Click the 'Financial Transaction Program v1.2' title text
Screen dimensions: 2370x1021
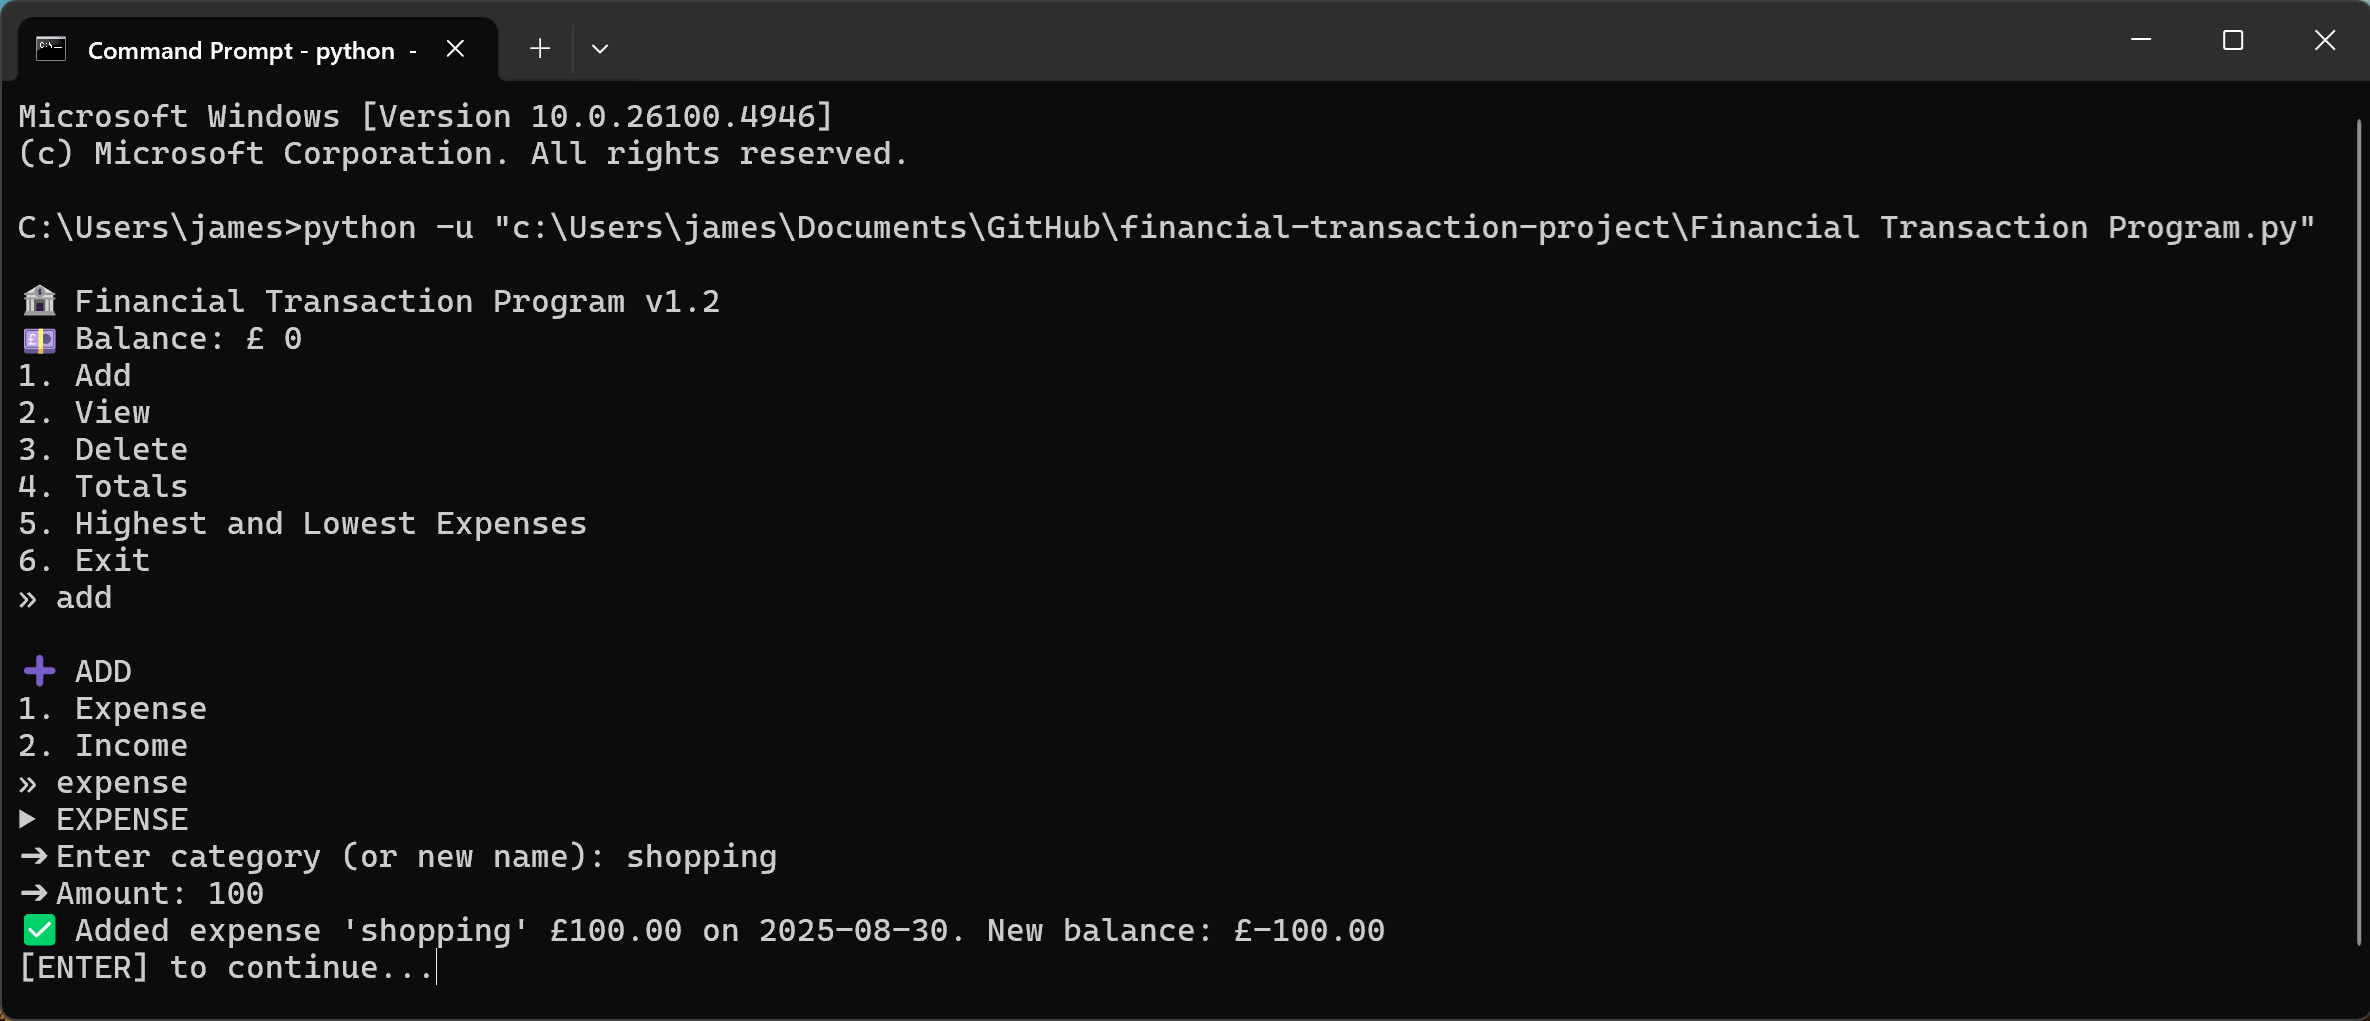397,302
